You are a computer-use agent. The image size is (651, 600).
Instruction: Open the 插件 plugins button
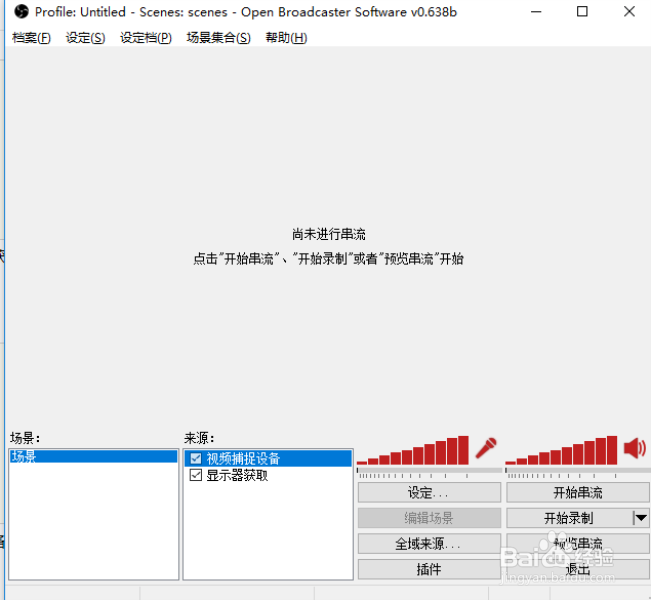429,569
